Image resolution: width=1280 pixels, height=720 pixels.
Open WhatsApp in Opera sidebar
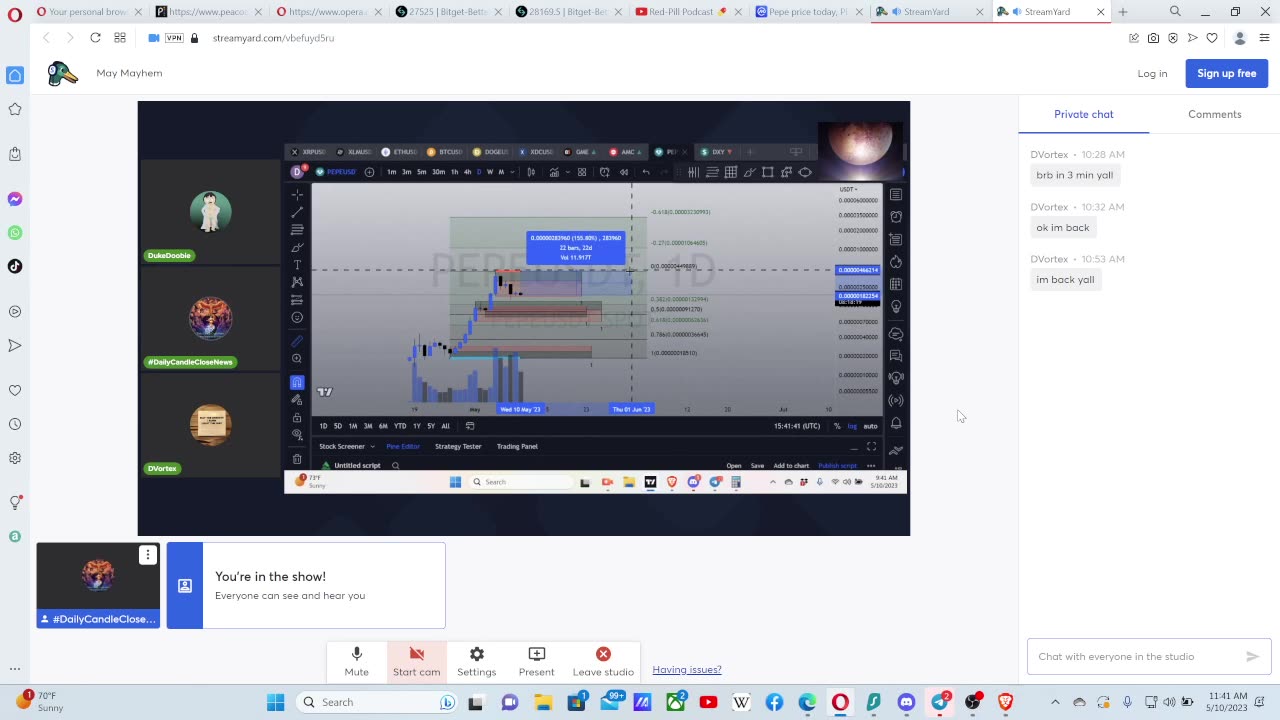(x=15, y=233)
